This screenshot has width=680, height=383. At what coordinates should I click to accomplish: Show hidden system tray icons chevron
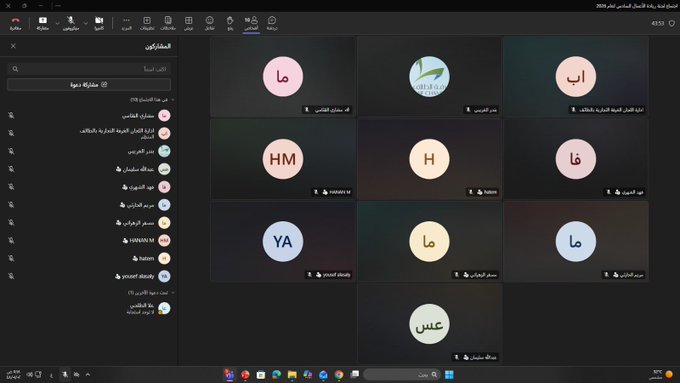88,374
